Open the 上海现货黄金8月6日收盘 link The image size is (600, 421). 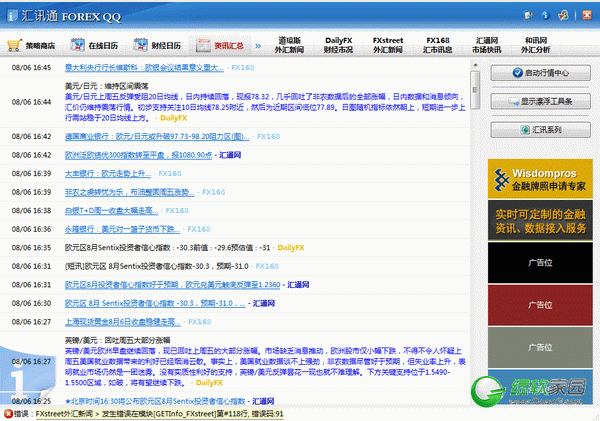tap(122, 322)
